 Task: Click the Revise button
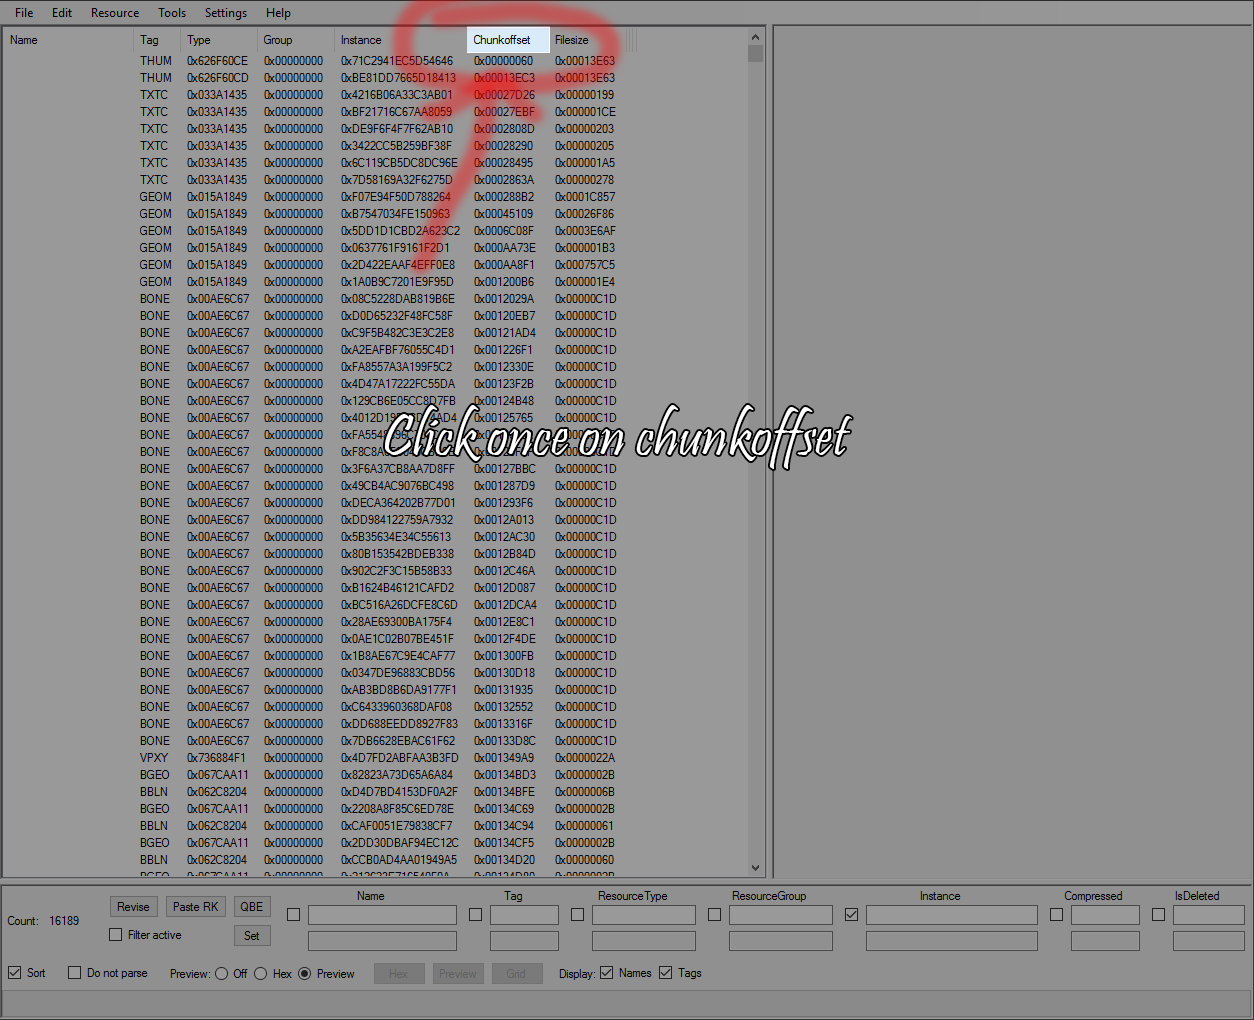pos(133,907)
